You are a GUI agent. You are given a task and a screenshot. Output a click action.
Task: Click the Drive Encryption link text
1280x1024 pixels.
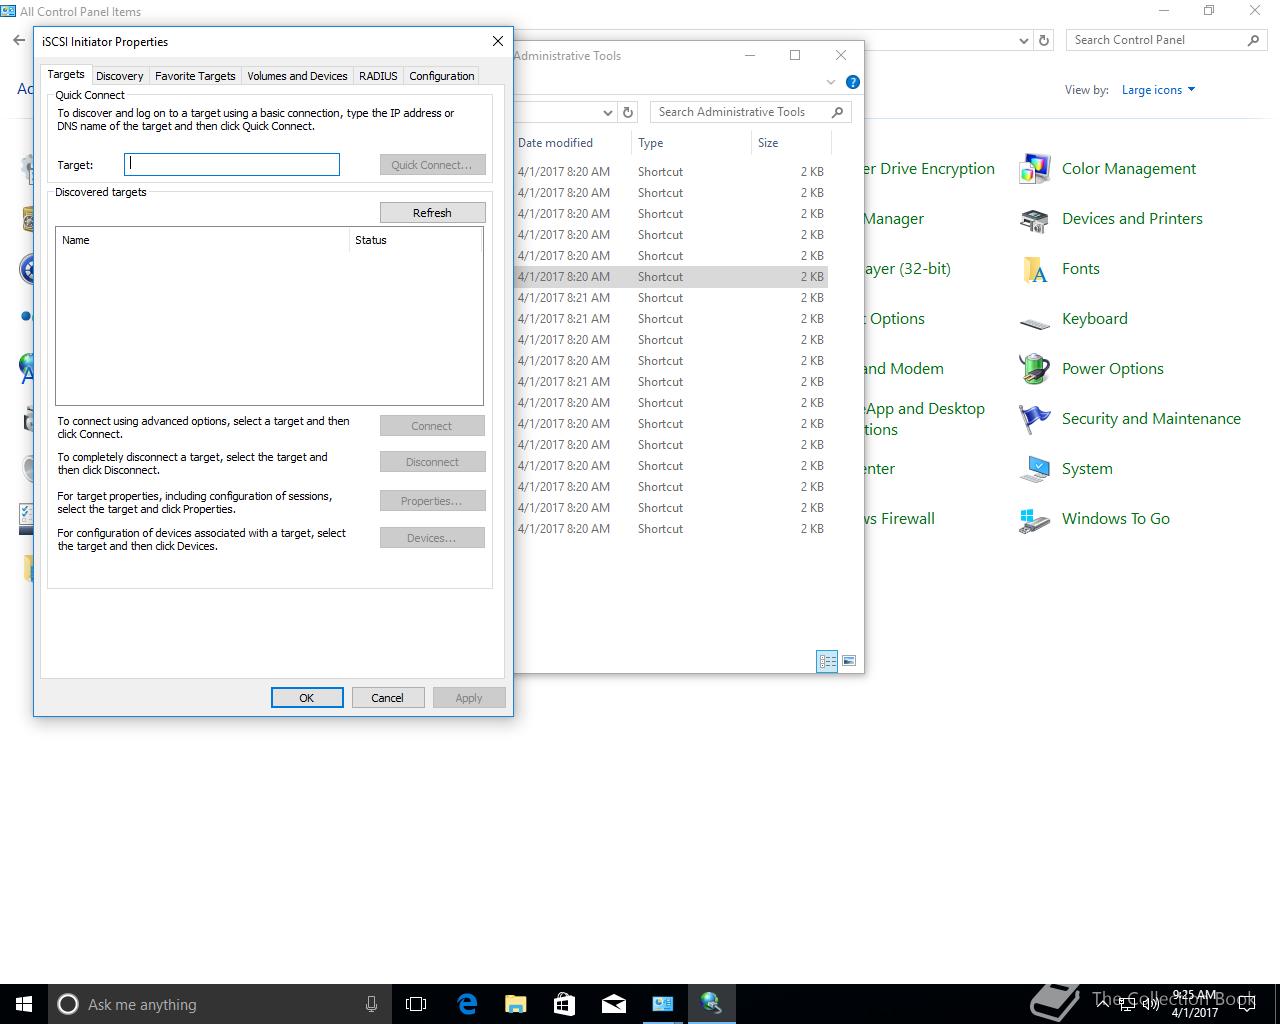coord(937,169)
